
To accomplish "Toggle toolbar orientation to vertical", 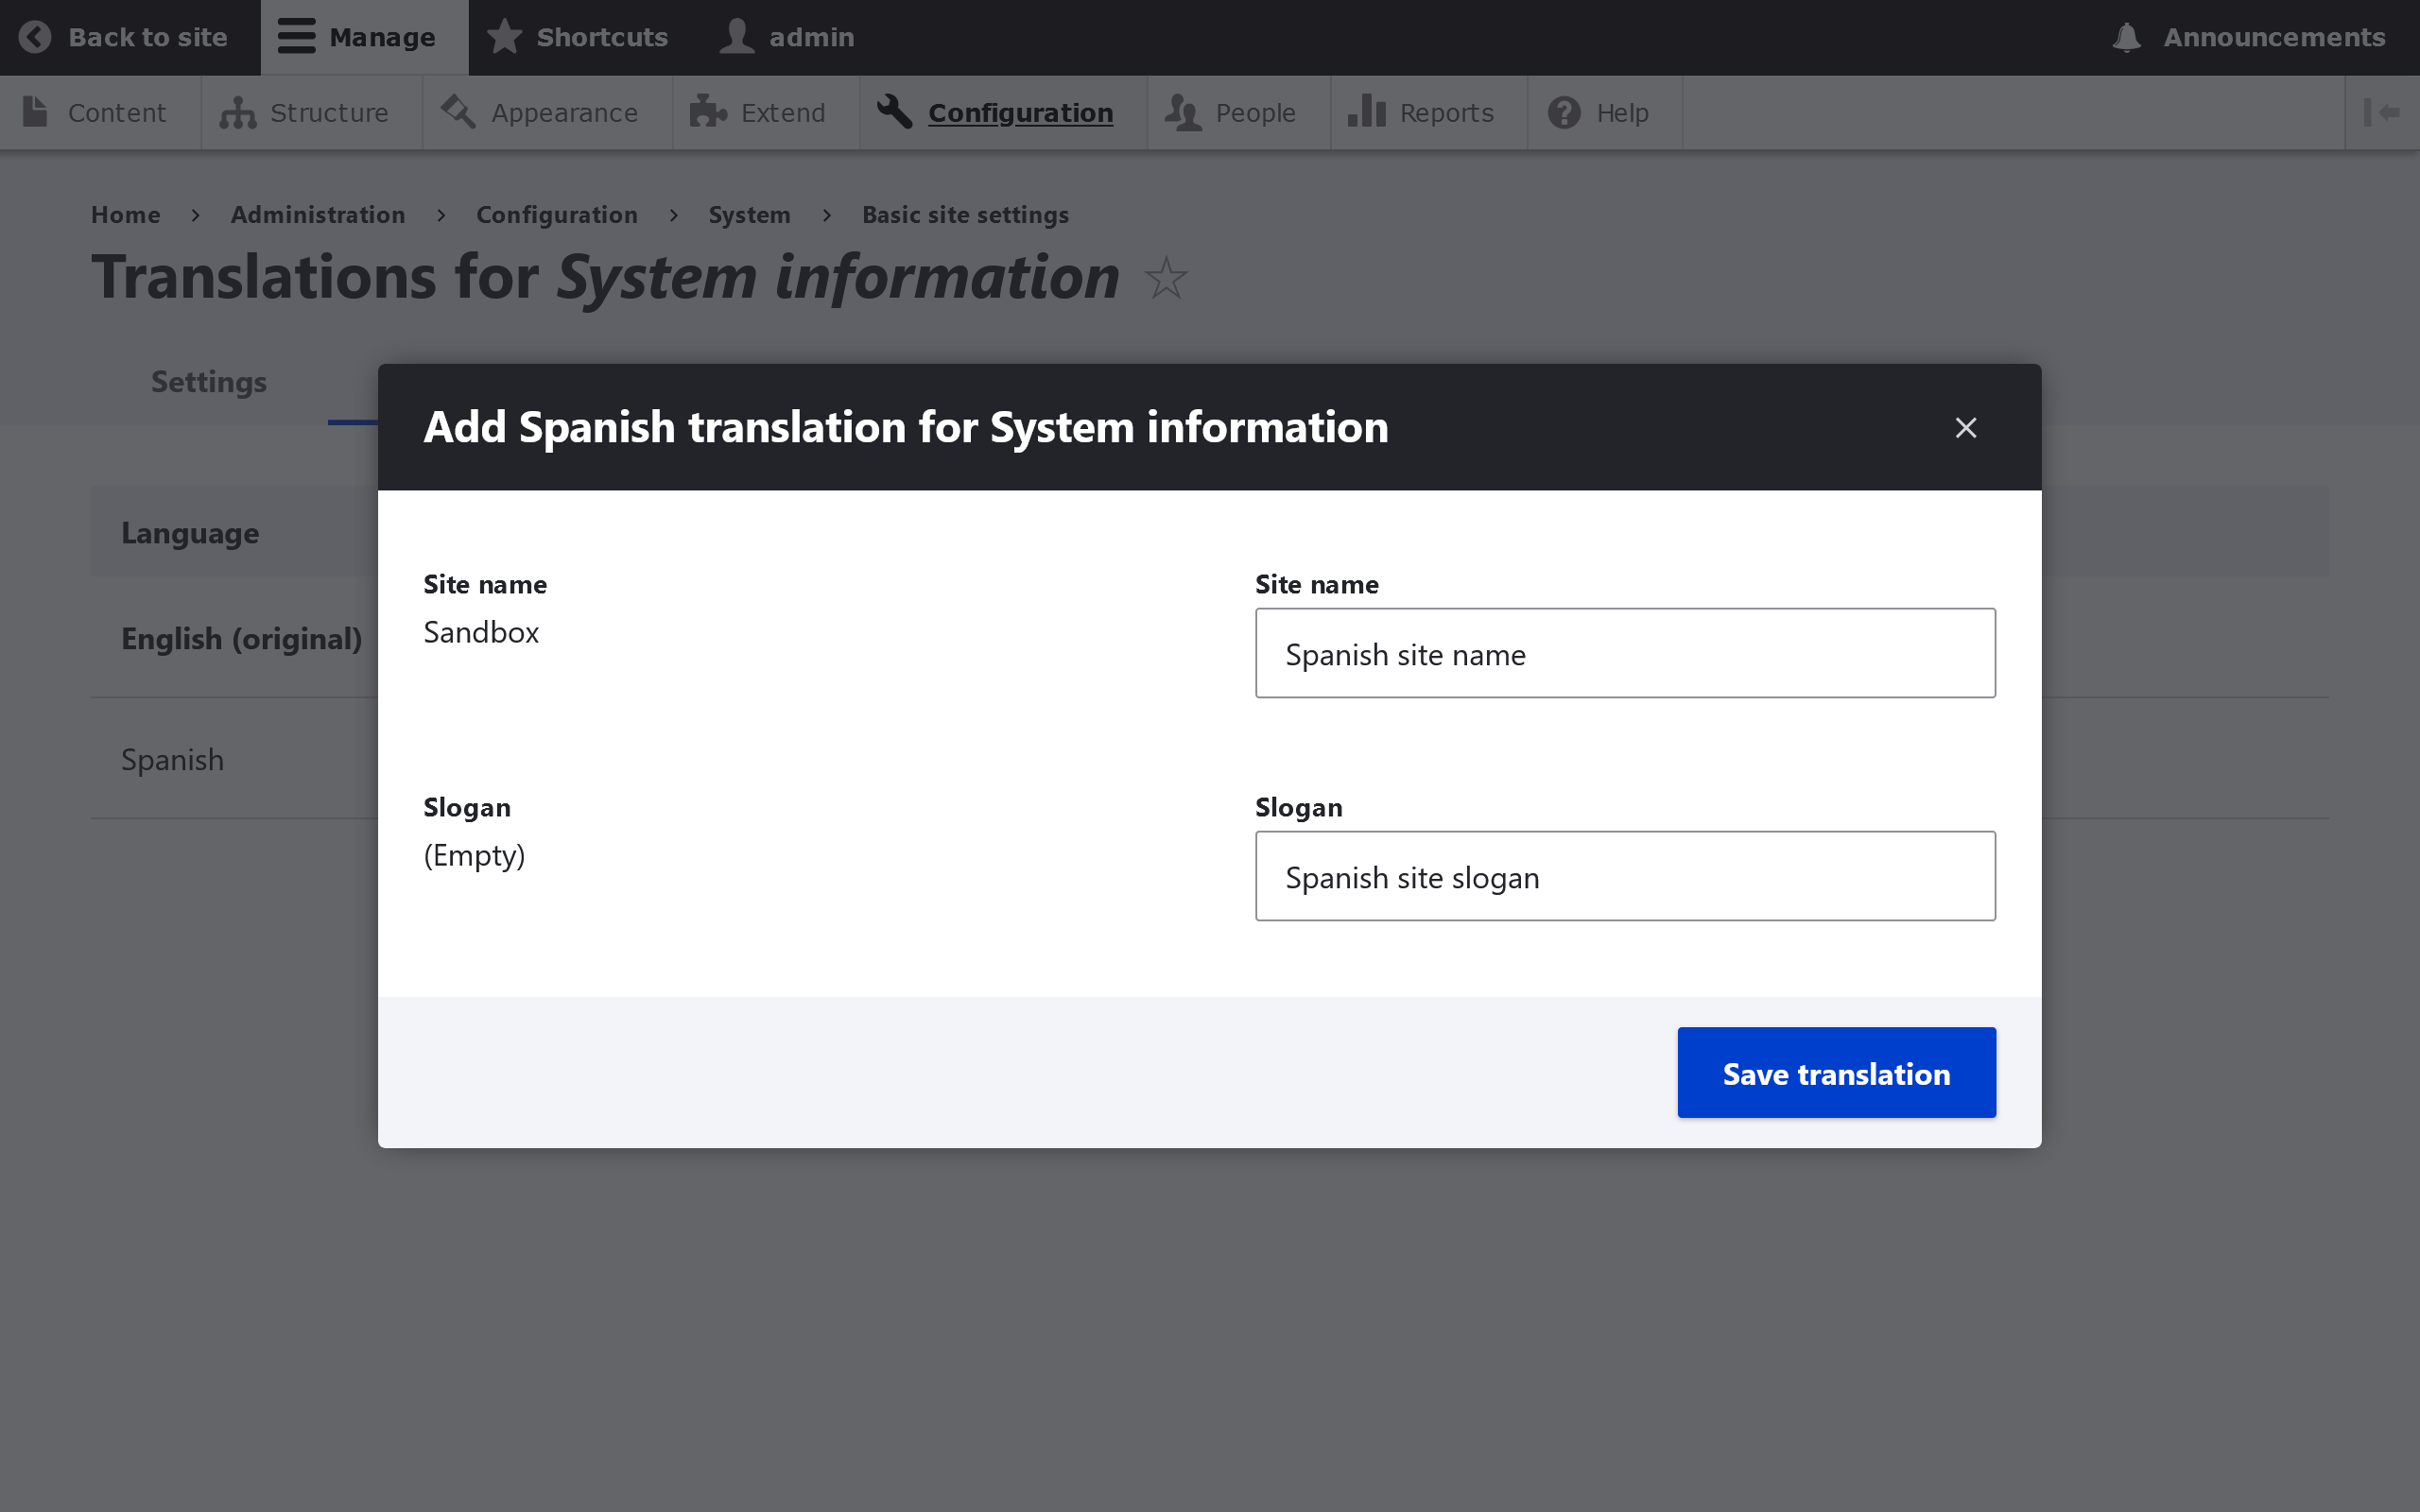I will point(2381,113).
